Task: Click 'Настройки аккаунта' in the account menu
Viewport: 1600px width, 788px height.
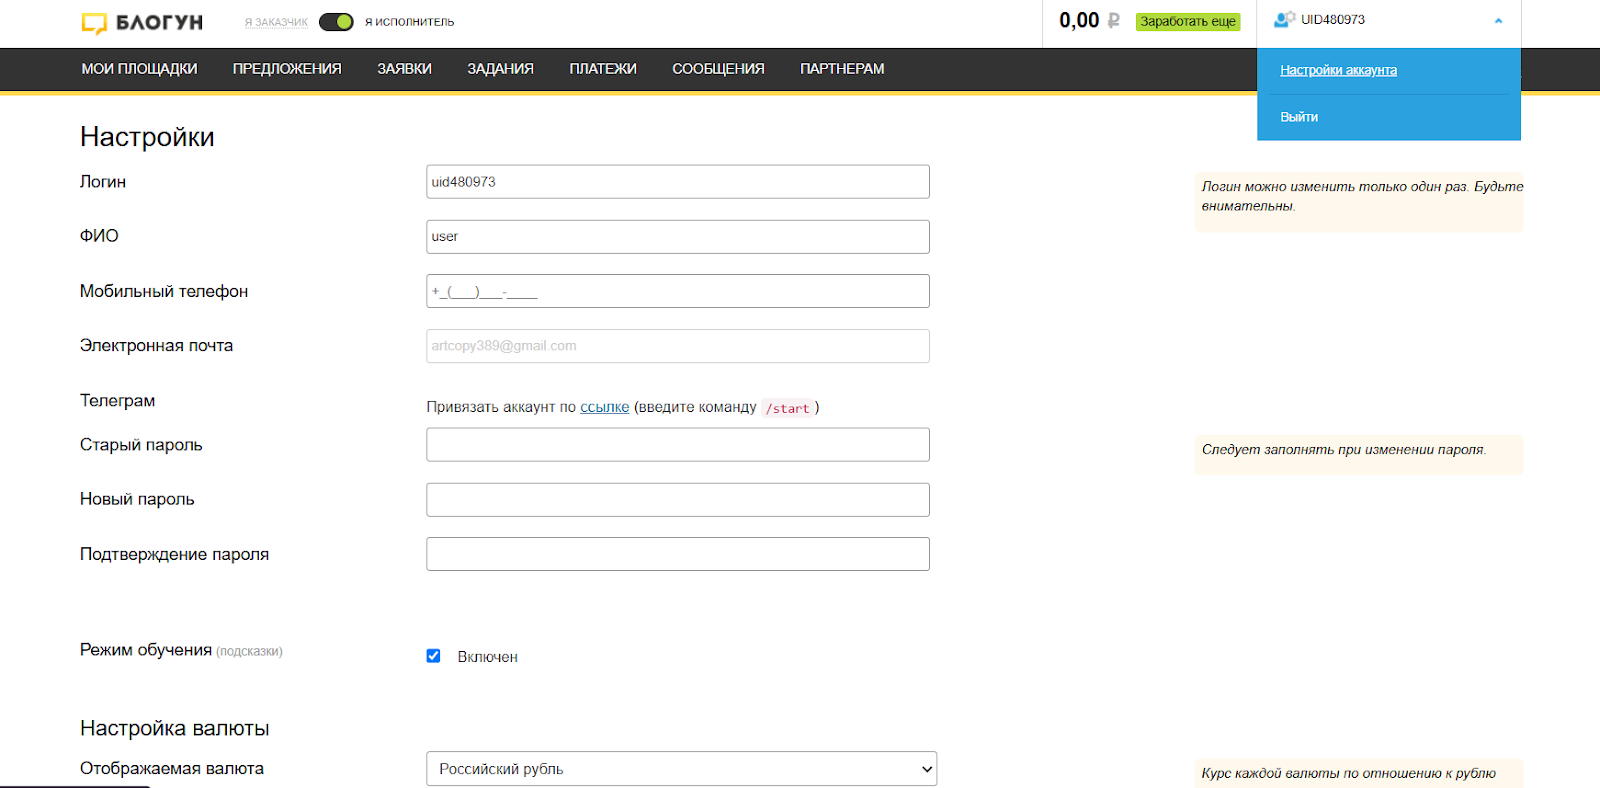Action: [x=1338, y=70]
